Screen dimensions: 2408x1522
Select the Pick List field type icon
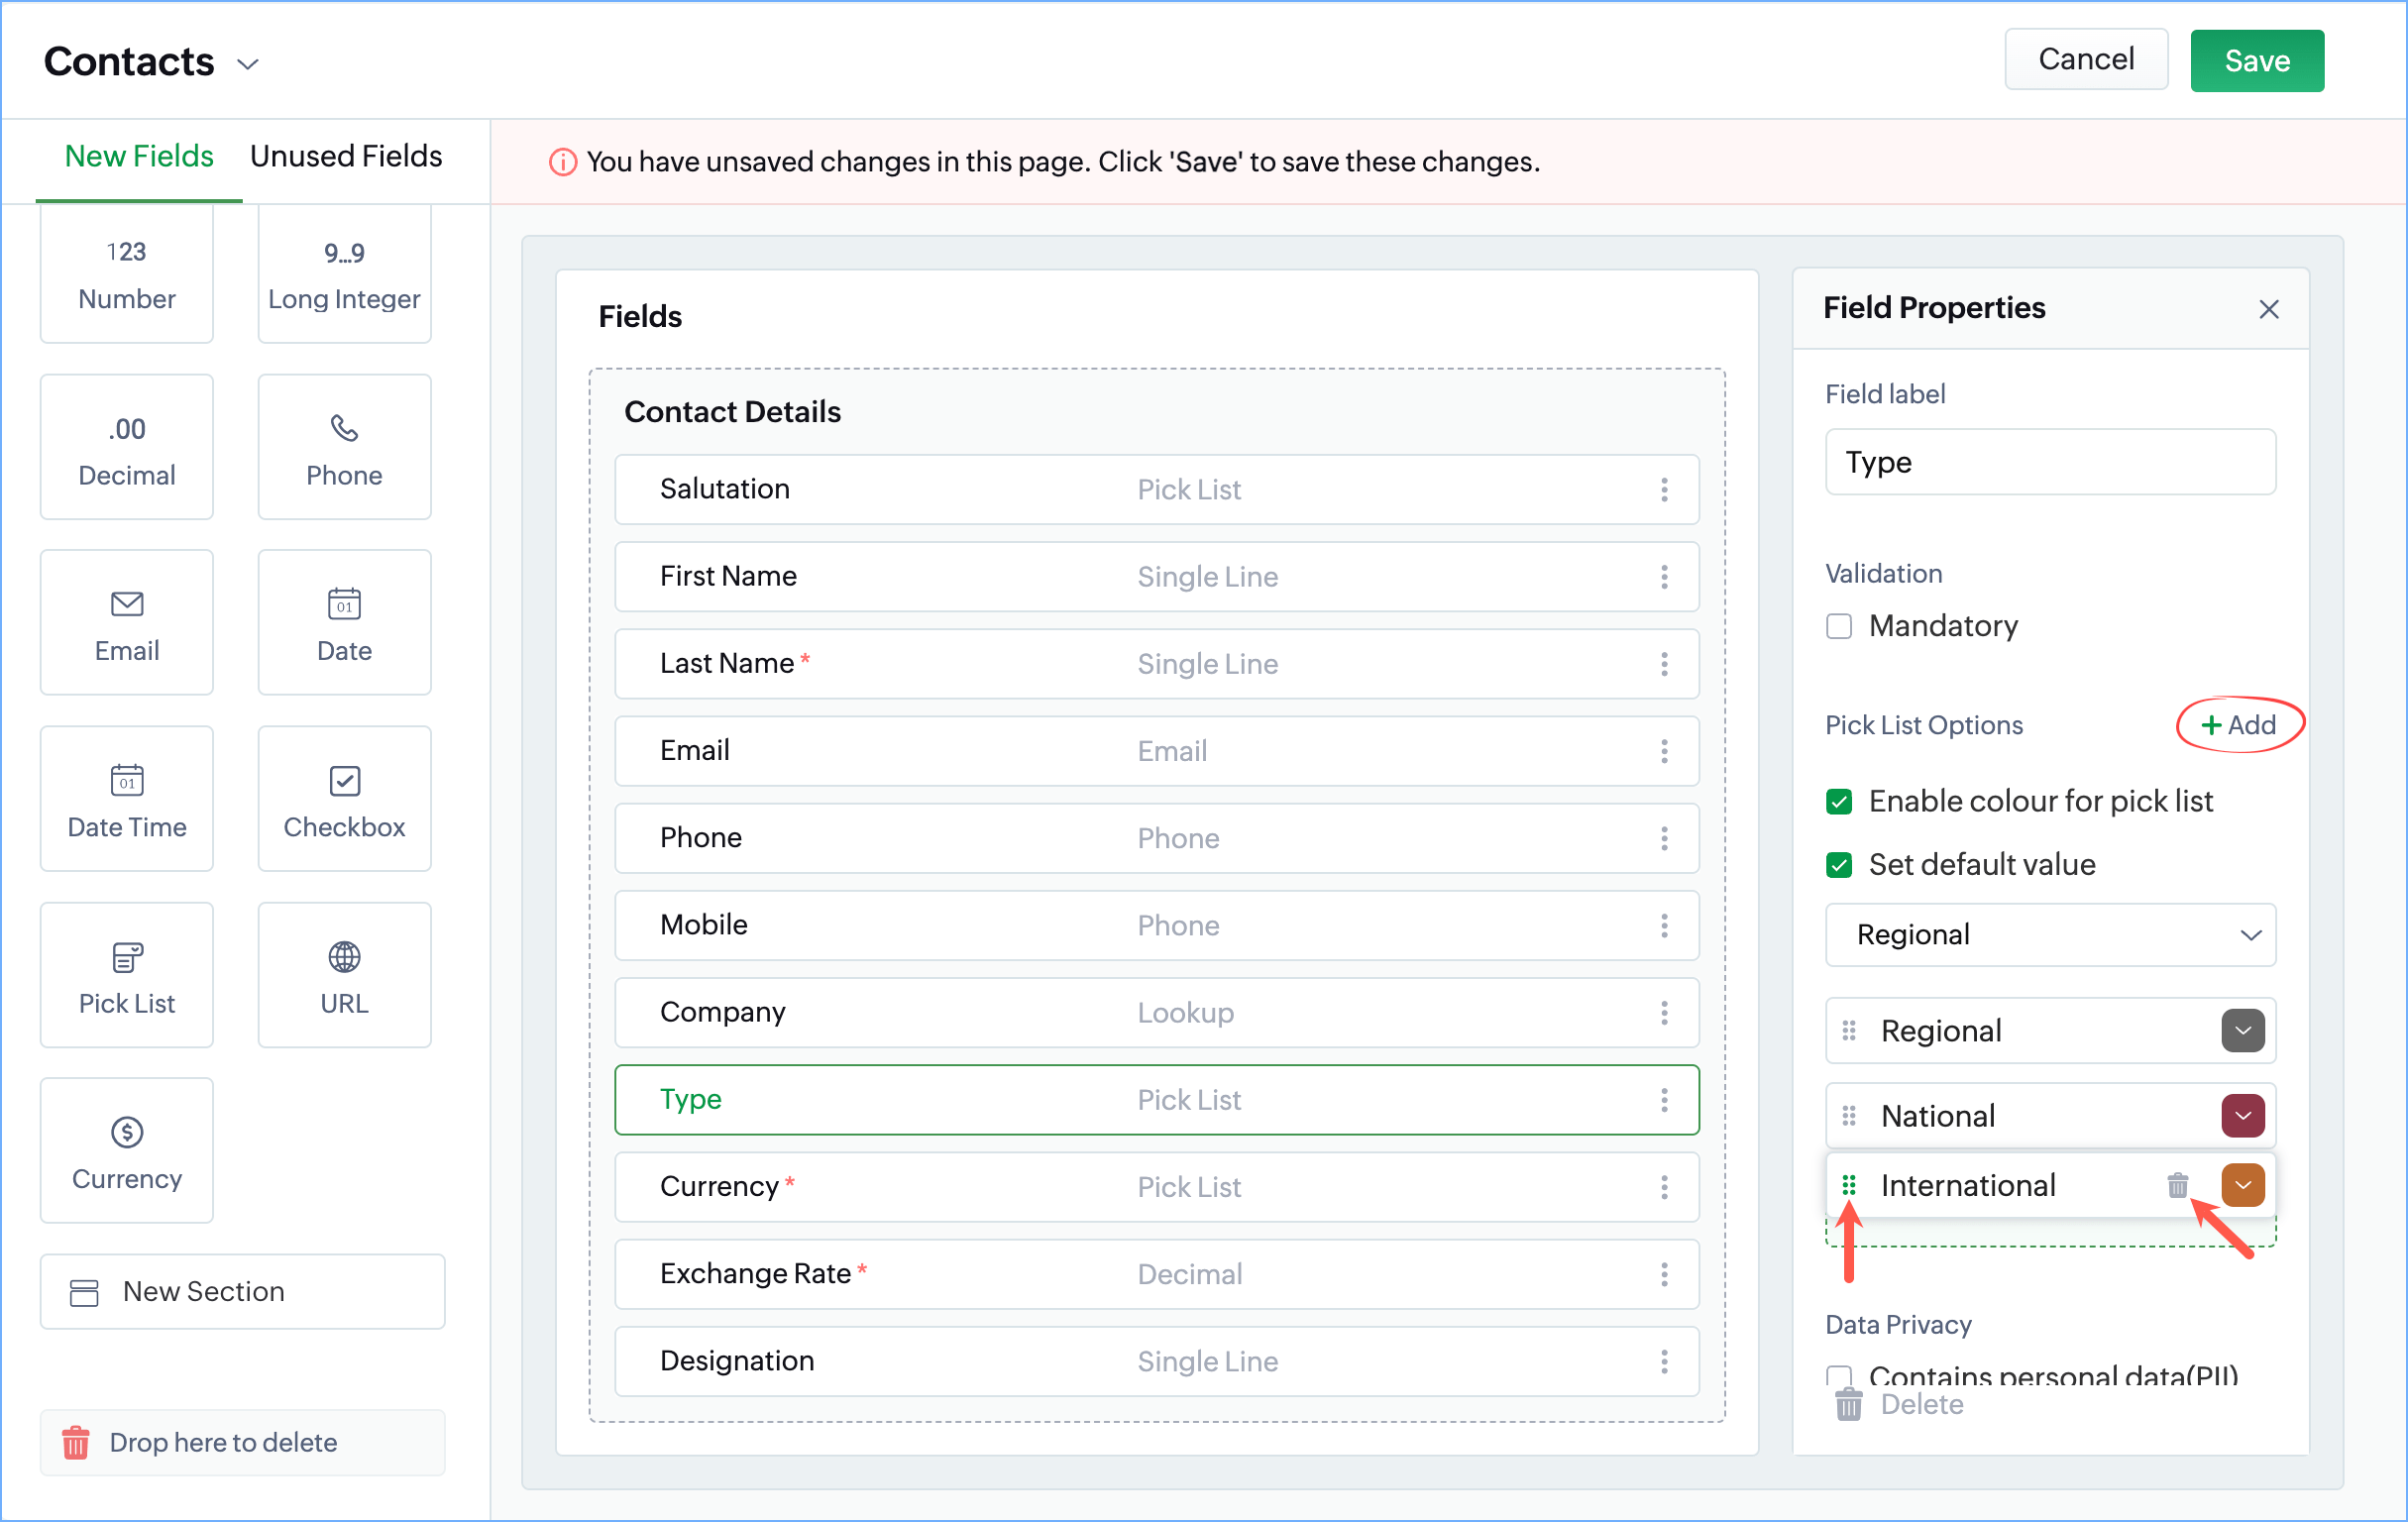[x=127, y=956]
